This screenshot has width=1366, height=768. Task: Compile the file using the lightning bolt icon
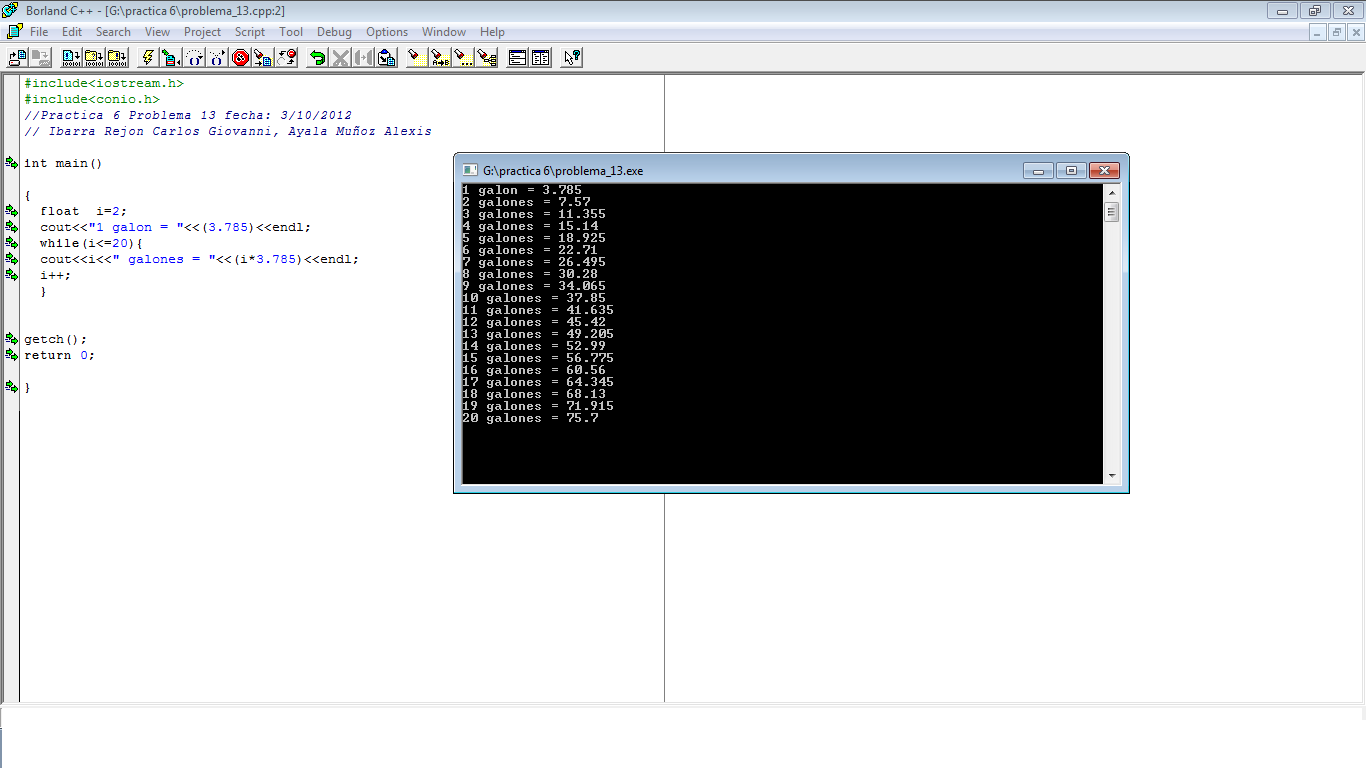click(x=146, y=57)
